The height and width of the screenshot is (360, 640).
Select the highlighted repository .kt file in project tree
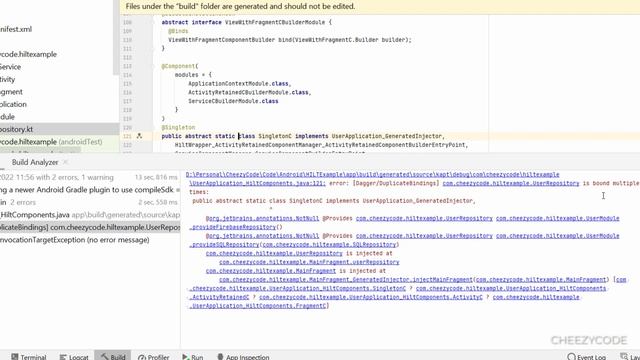click(x=60, y=129)
